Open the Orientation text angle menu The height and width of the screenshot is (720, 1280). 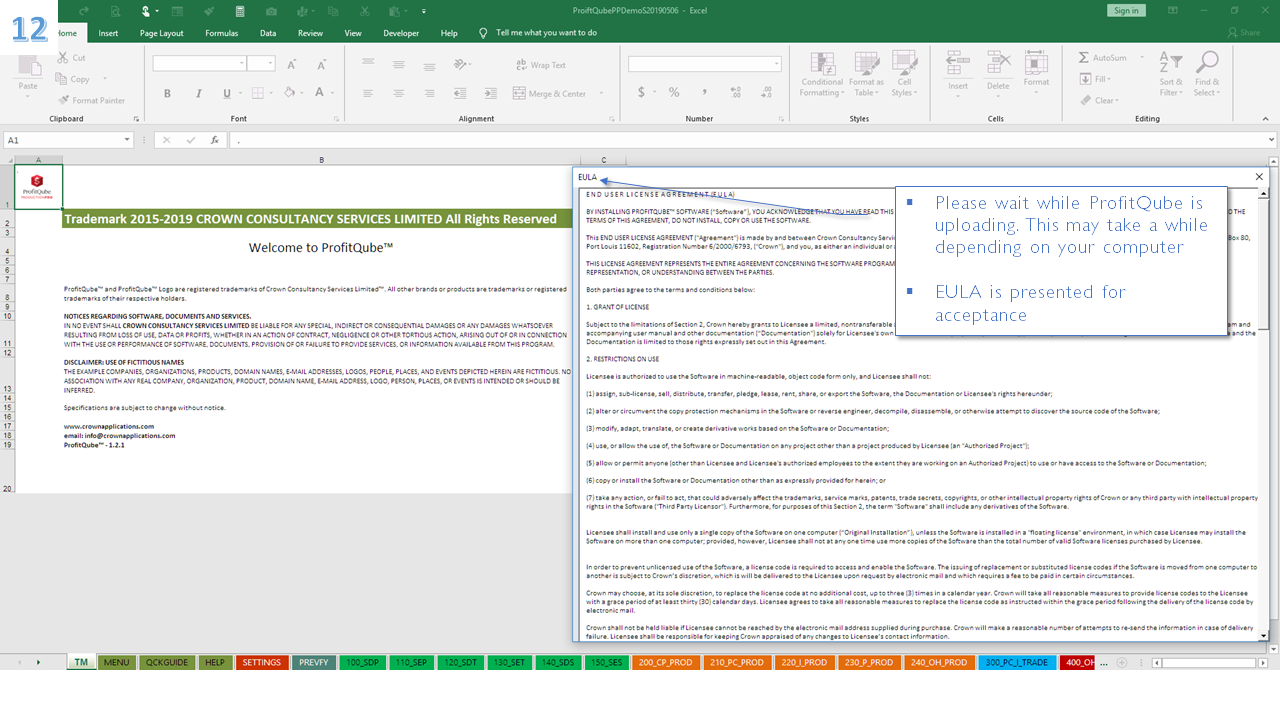[x=461, y=64]
